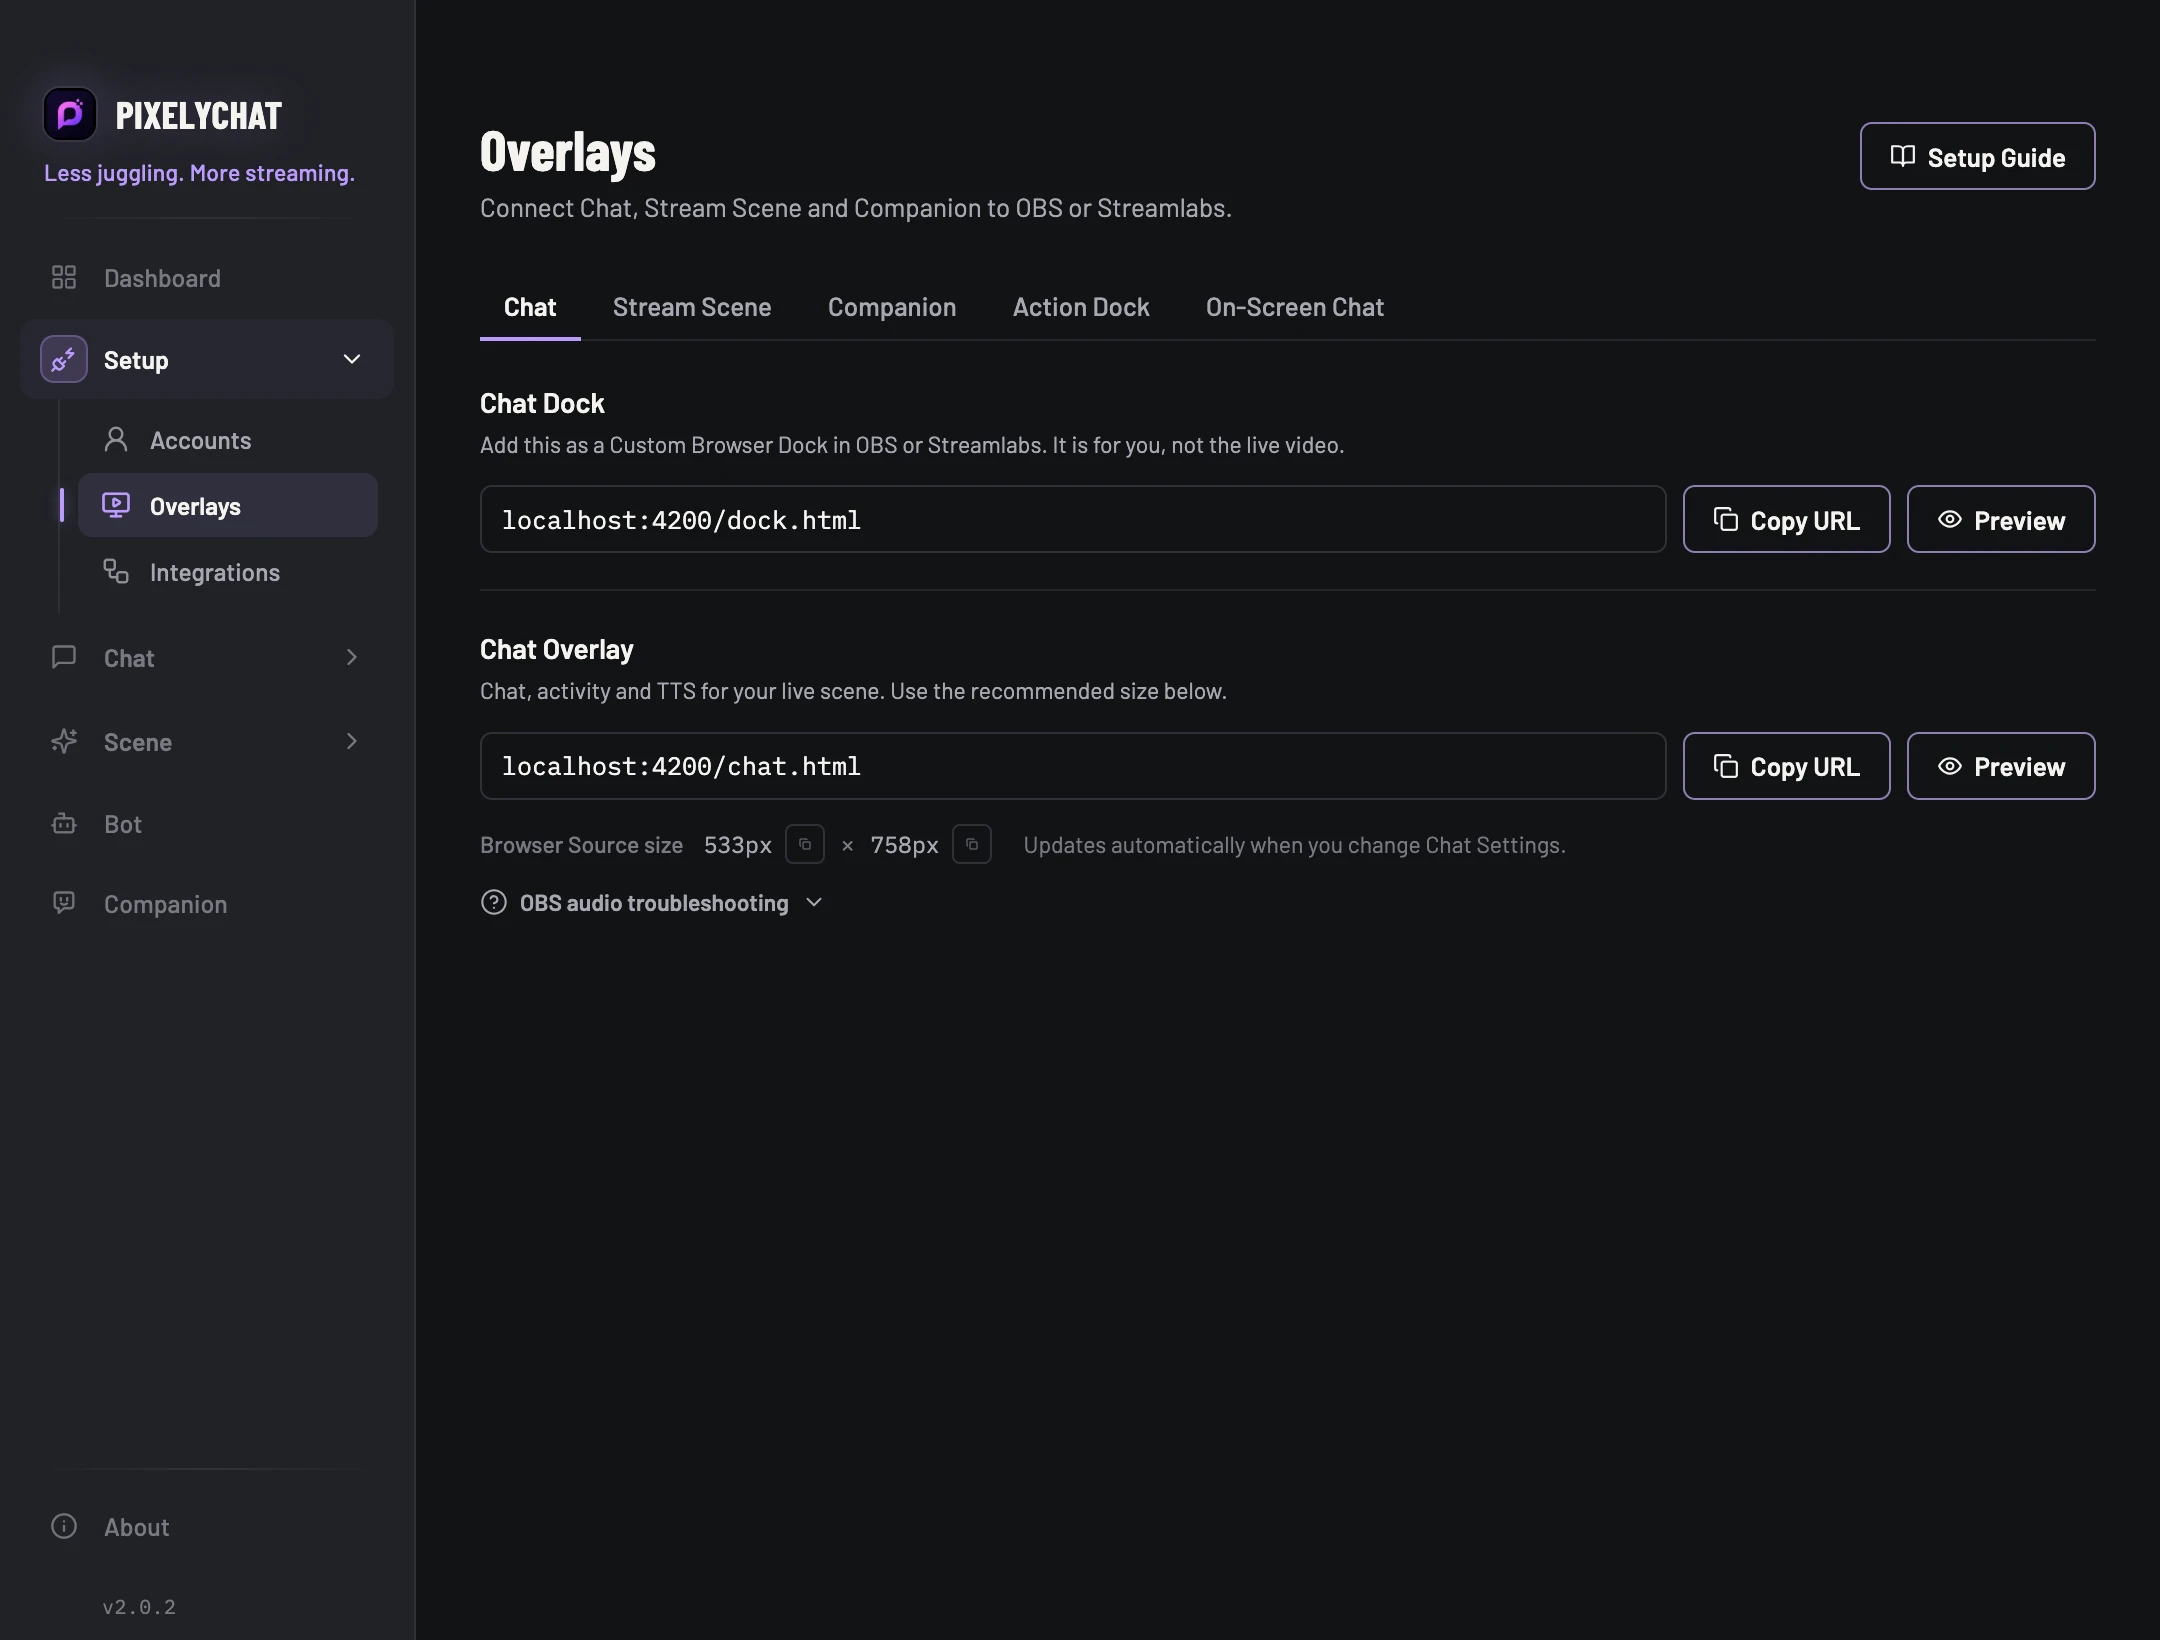Open Integrations in the sidebar
The image size is (2160, 1640).
228,572
